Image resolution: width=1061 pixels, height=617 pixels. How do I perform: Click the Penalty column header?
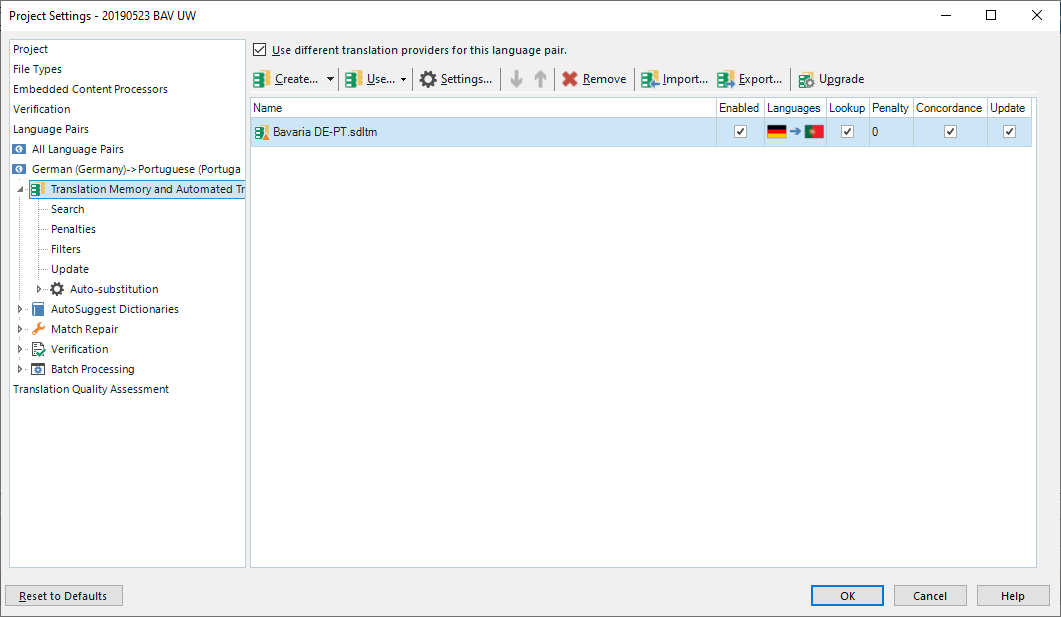pyautogui.click(x=890, y=108)
